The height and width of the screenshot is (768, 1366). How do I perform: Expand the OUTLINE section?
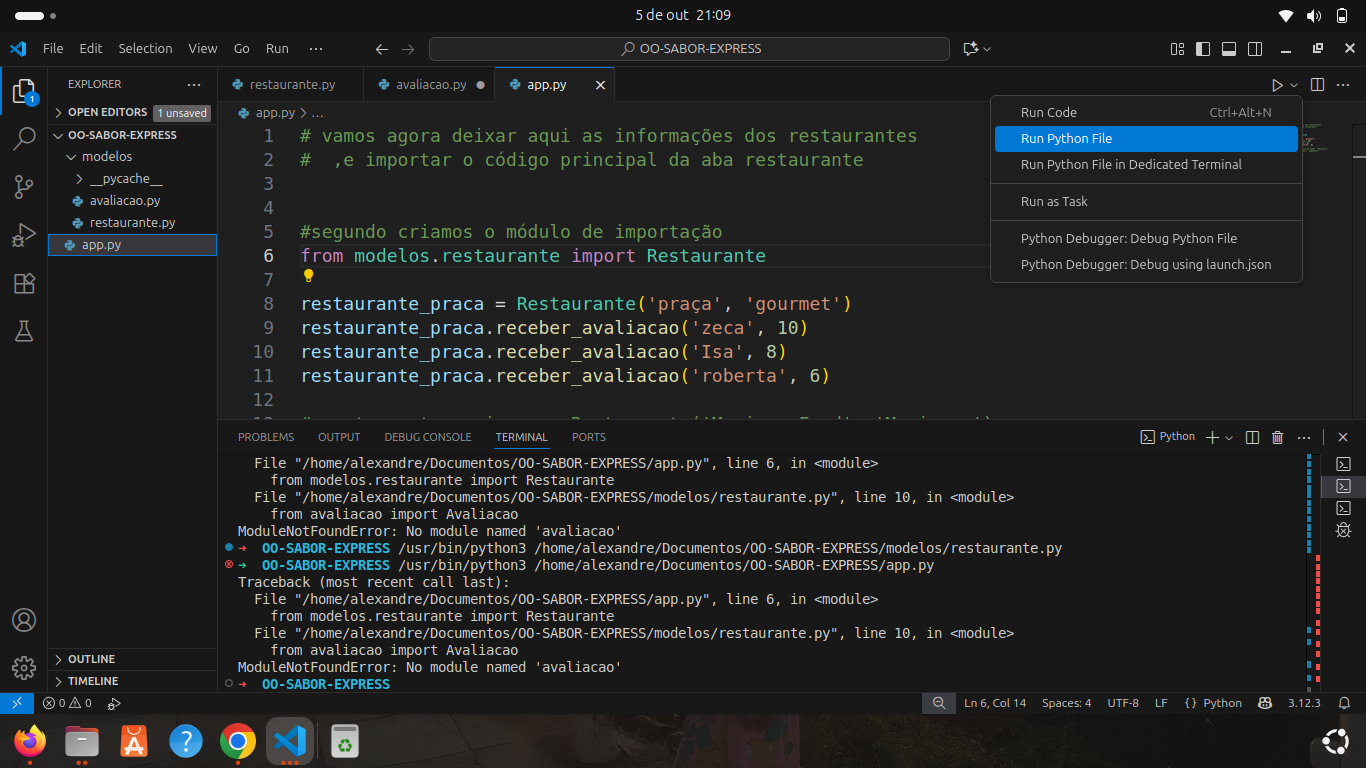click(91, 659)
